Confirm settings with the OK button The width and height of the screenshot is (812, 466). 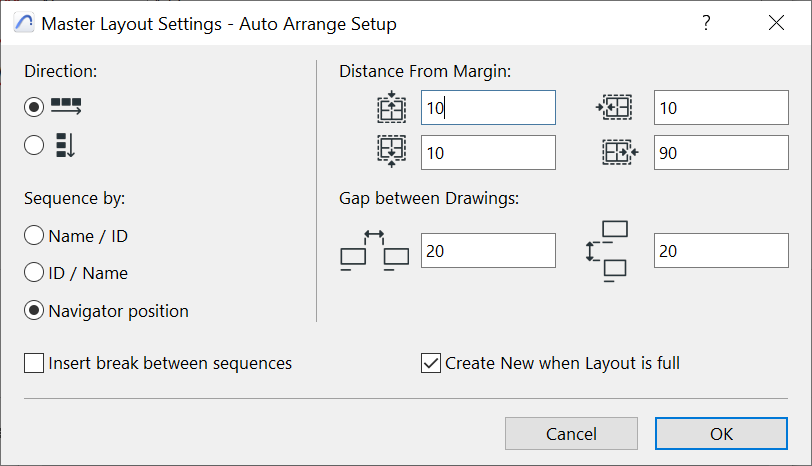[721, 434]
